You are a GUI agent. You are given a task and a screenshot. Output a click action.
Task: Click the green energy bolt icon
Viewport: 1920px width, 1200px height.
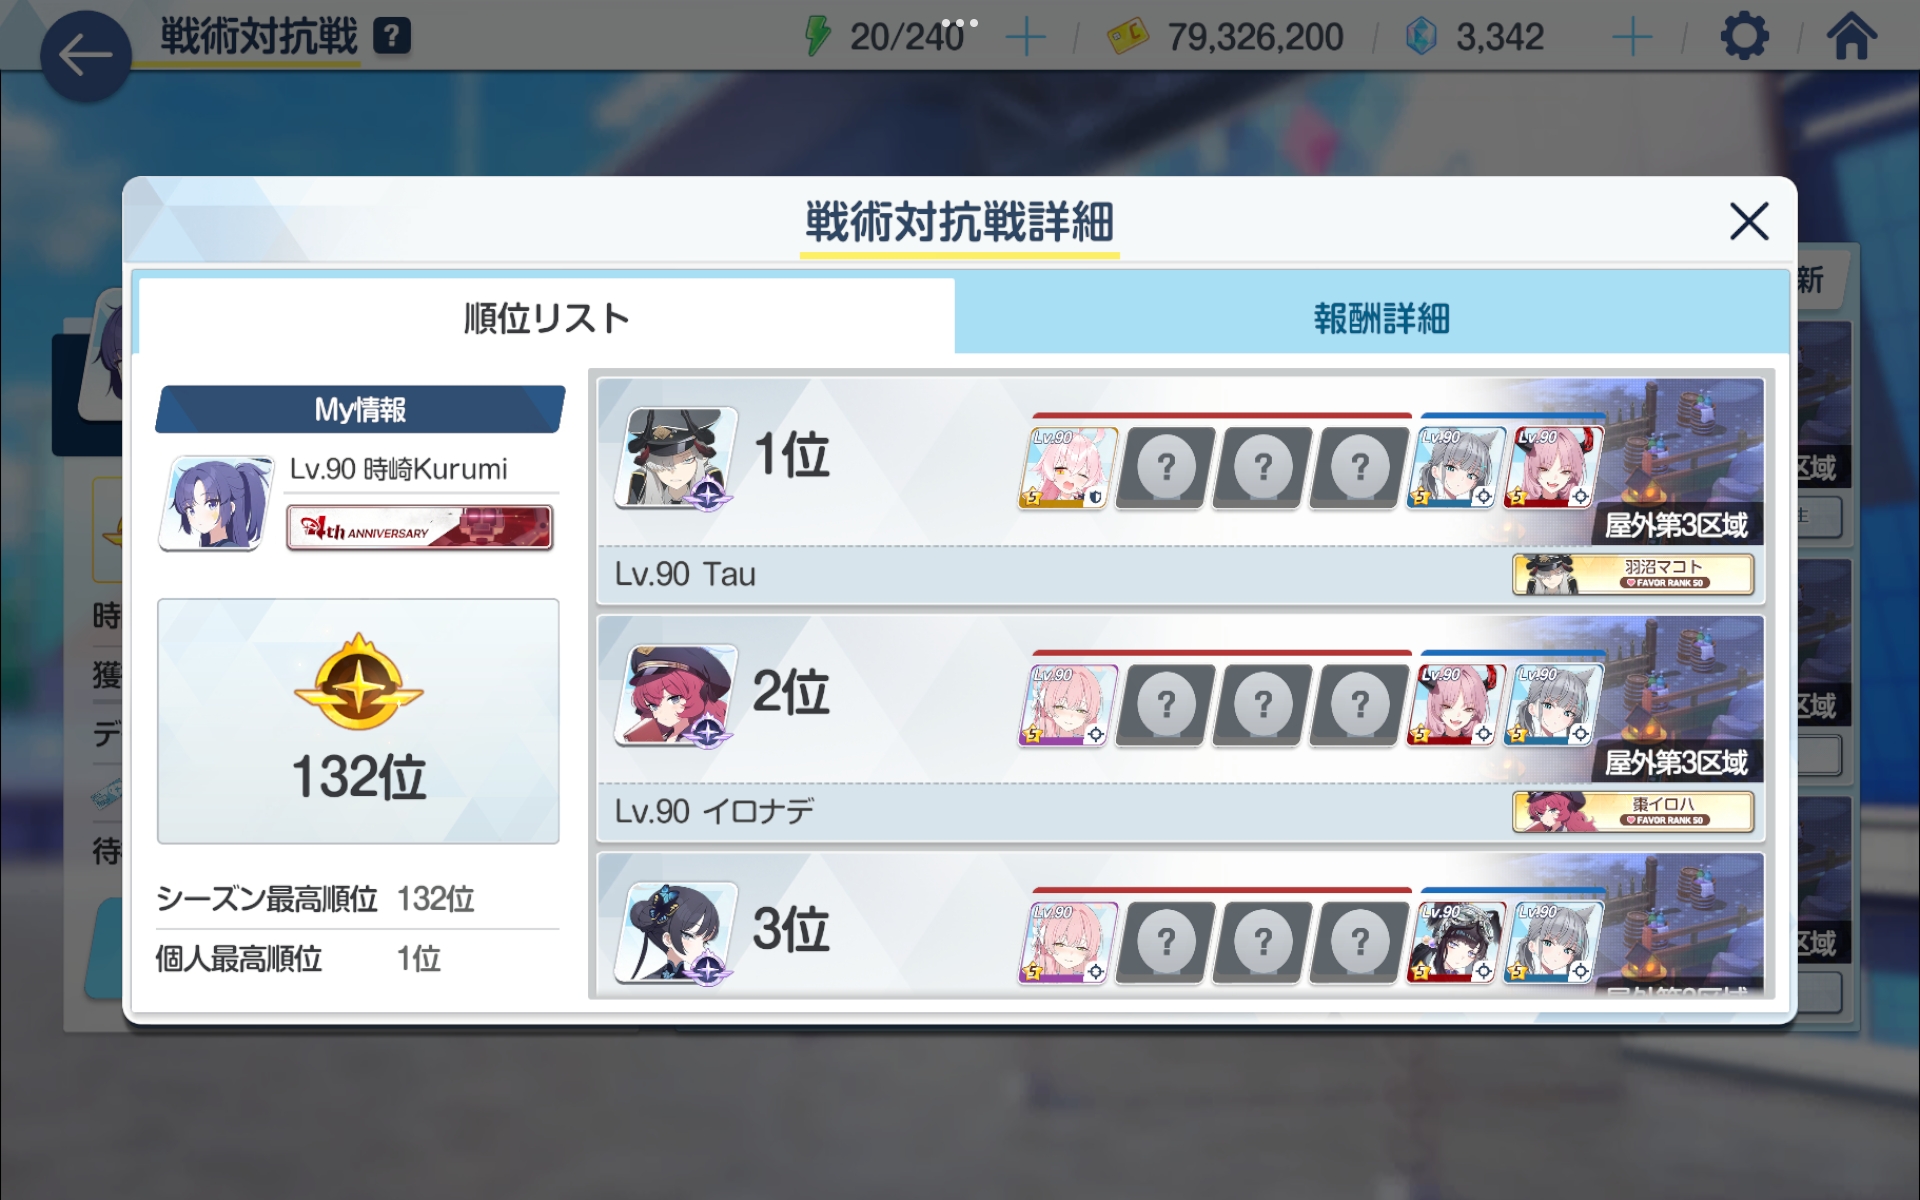click(818, 37)
